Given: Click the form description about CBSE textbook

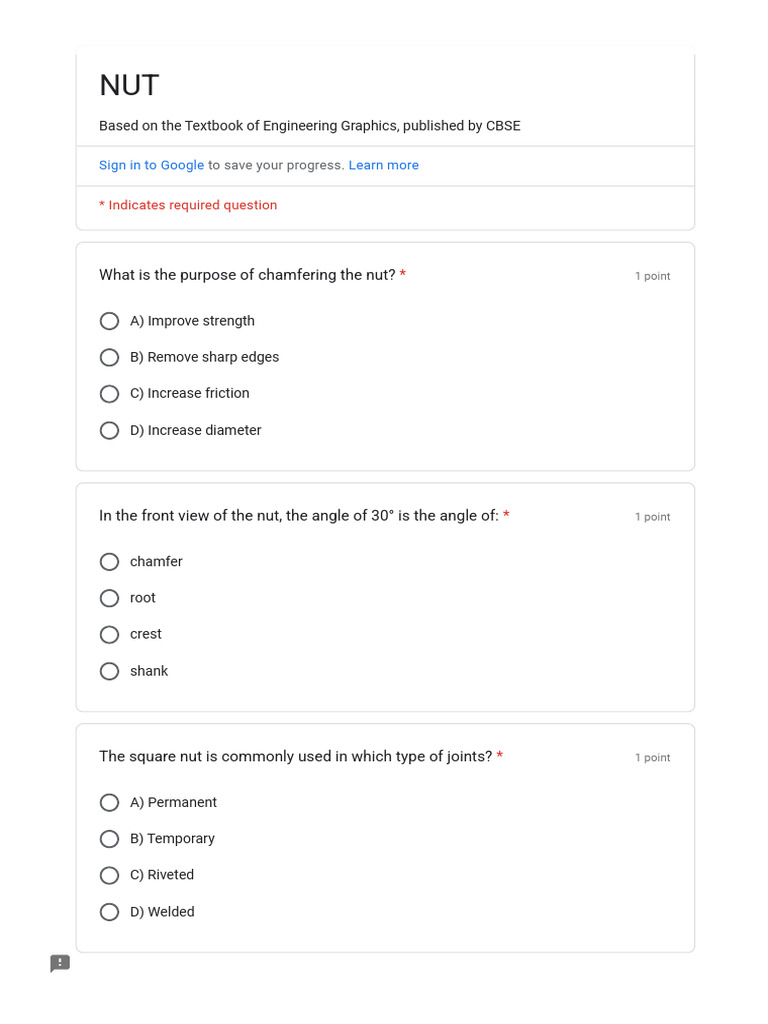Looking at the screenshot, I should tap(310, 126).
